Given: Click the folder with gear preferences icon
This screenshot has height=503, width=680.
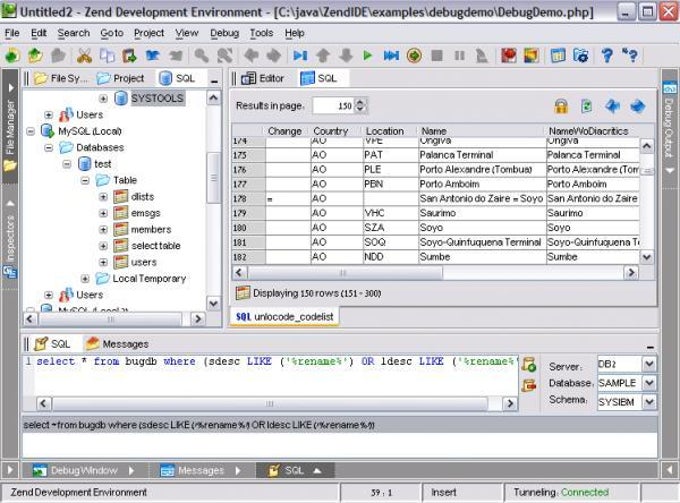Looking at the screenshot, I should coord(581,56).
